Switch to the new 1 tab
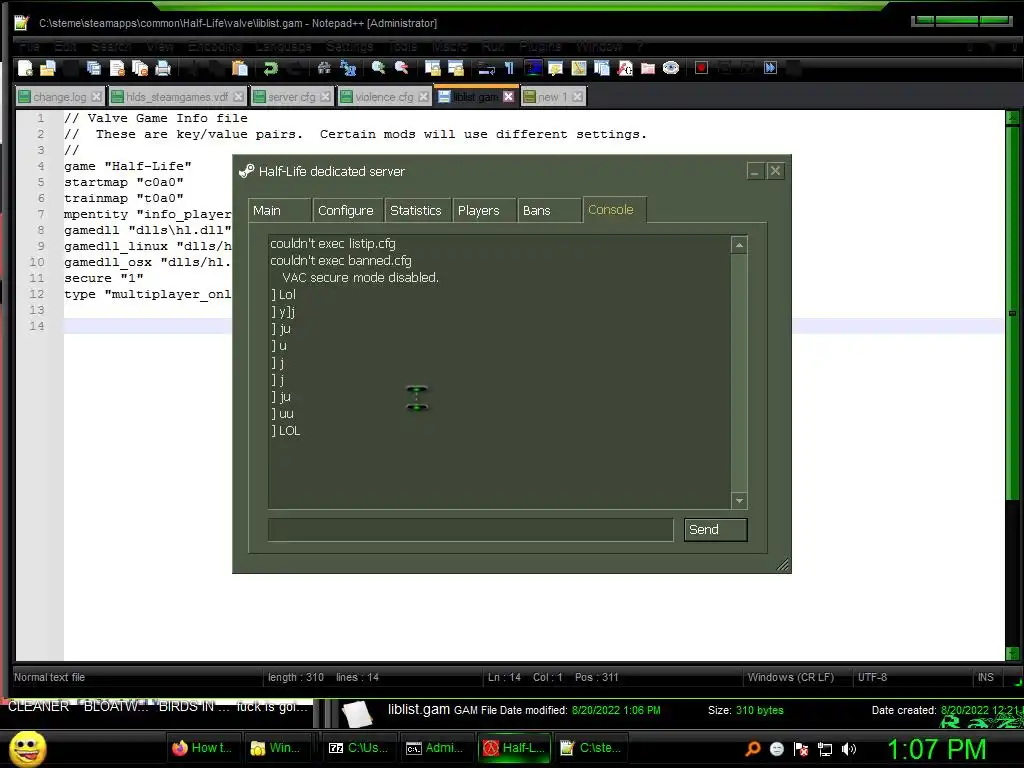 [552, 97]
